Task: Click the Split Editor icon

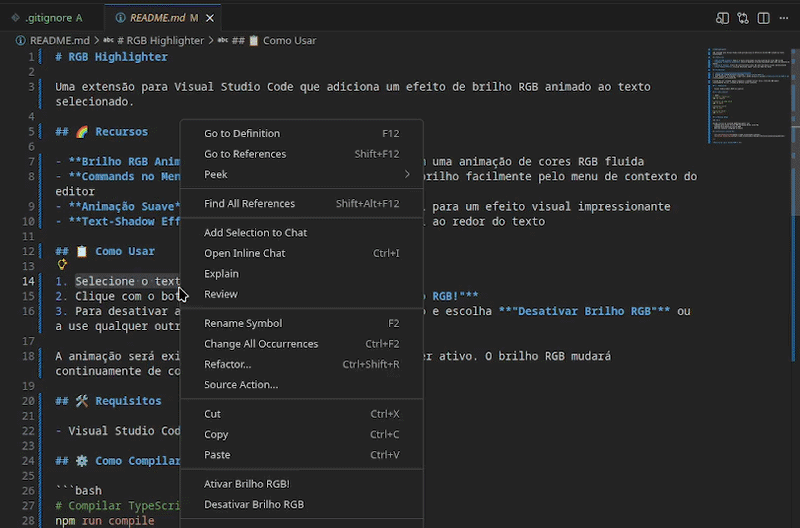Action: [763, 18]
